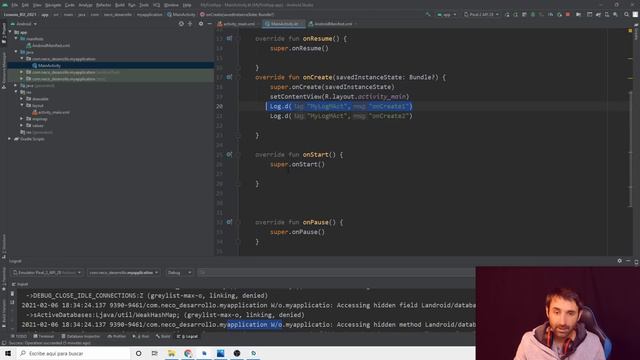This screenshot has height=360, width=640.
Task: Hide the Logcat panel with minus icon
Action: (628, 260)
